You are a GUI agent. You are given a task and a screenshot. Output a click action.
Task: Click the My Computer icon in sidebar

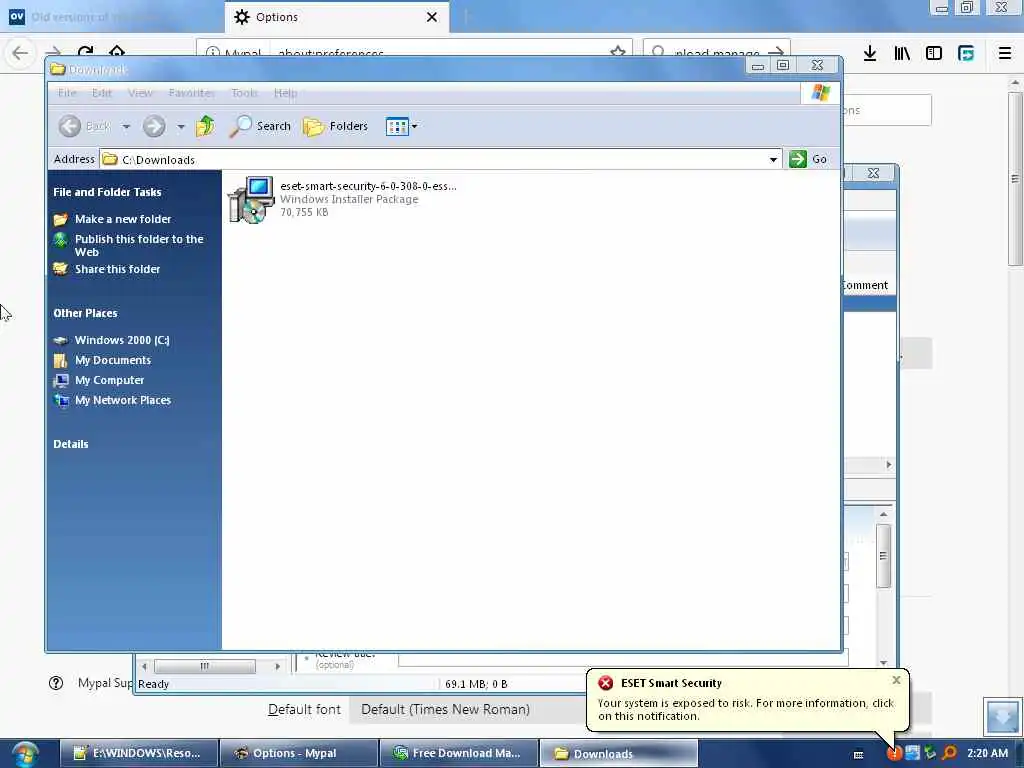coord(61,380)
